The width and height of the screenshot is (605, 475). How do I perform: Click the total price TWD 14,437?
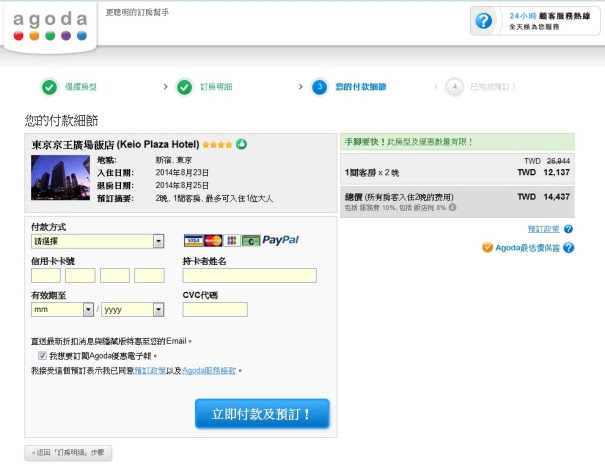point(544,197)
